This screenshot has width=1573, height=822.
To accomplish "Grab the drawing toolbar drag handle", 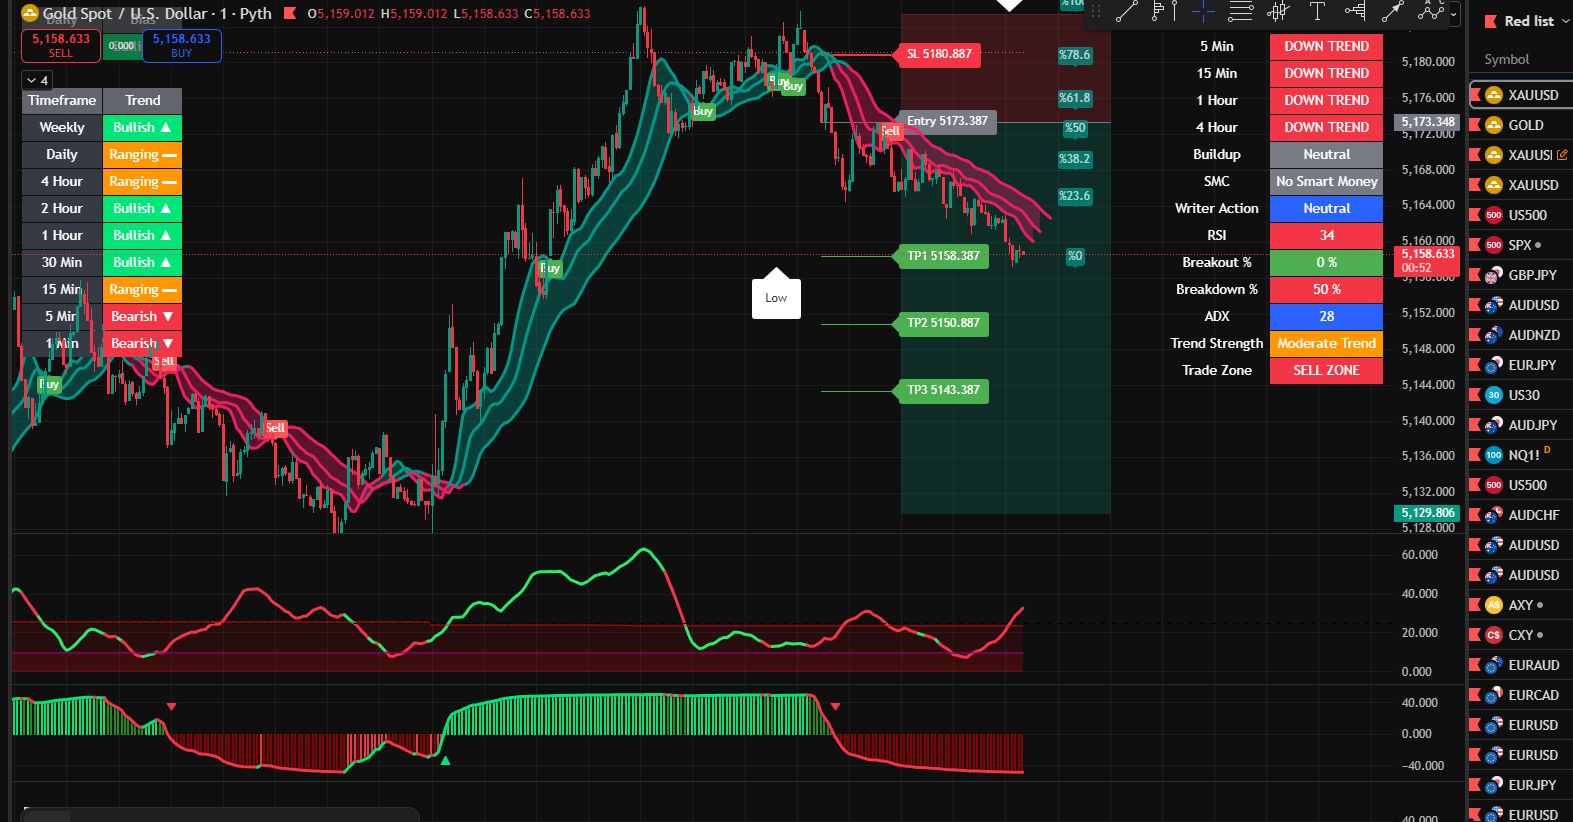I will (1096, 12).
